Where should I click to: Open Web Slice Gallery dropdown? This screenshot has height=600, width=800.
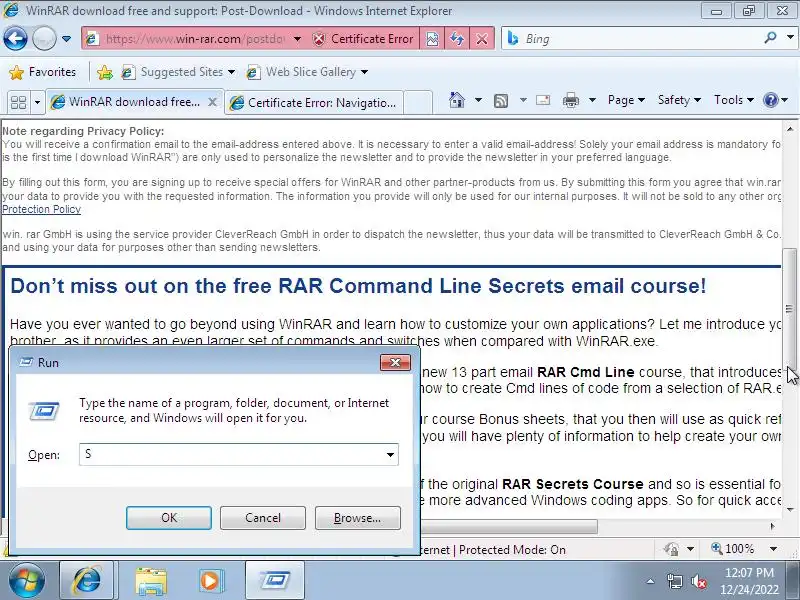click(307, 72)
